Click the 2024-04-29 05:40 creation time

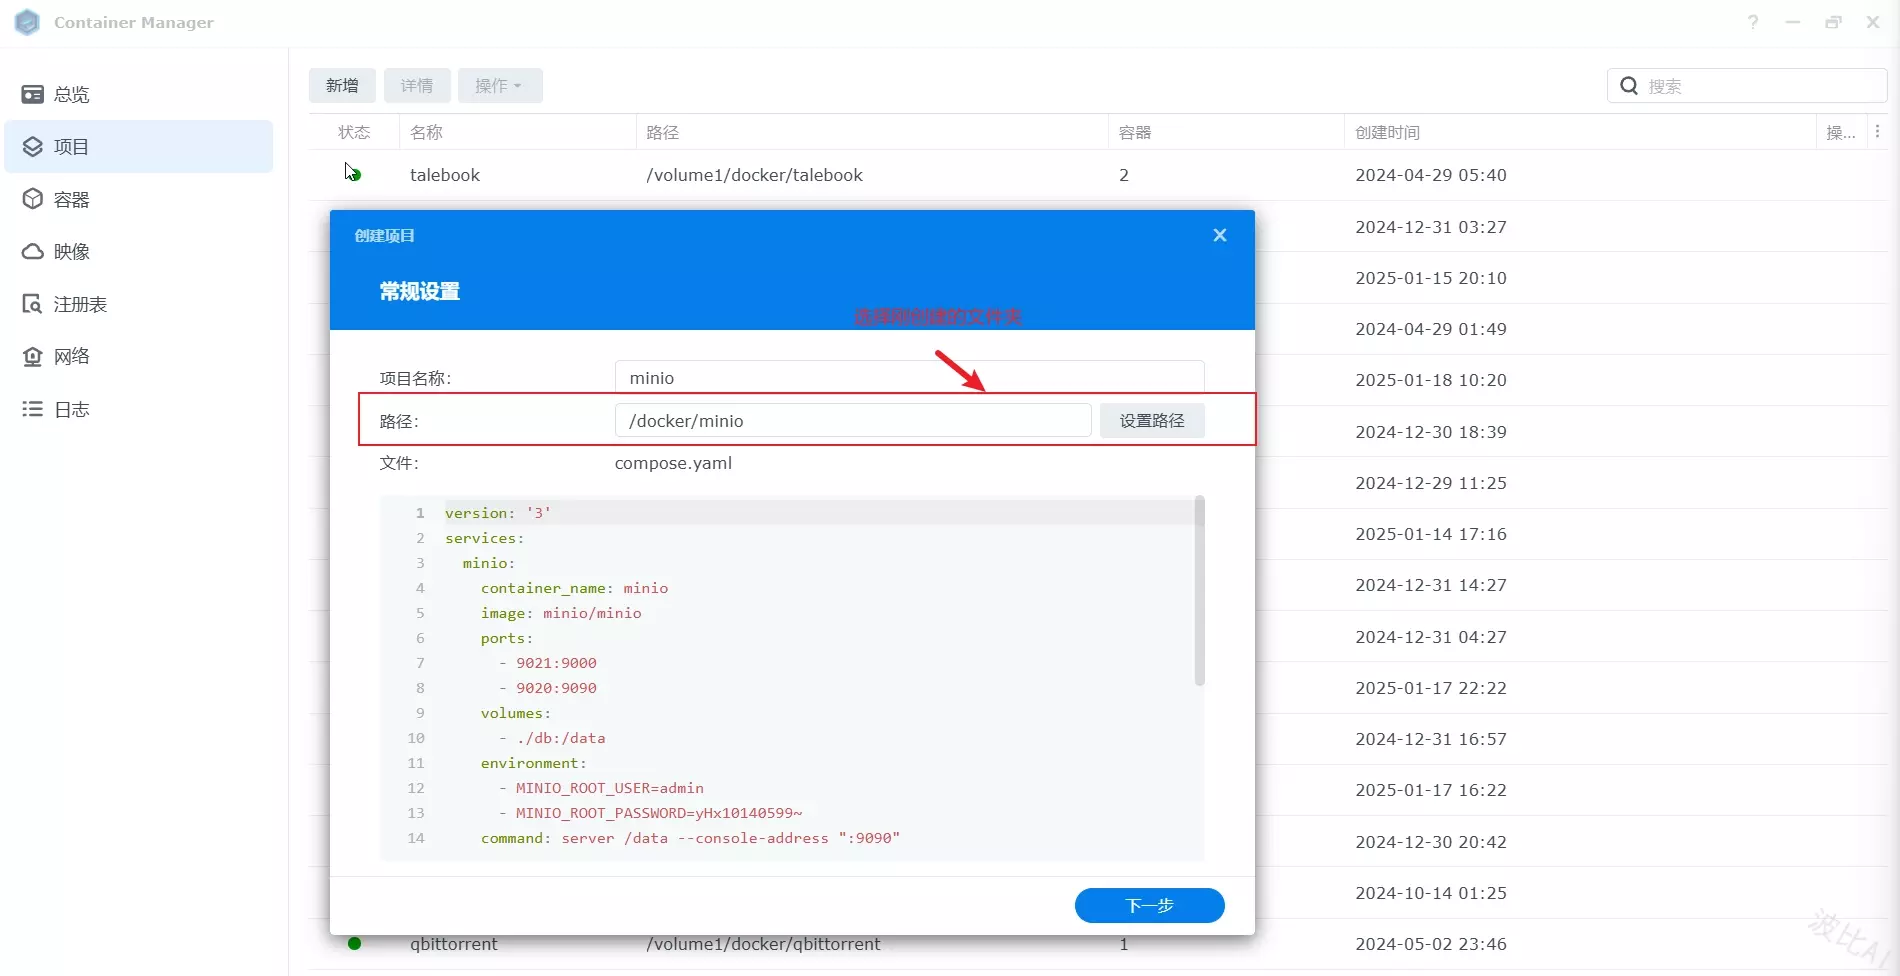1431,175
